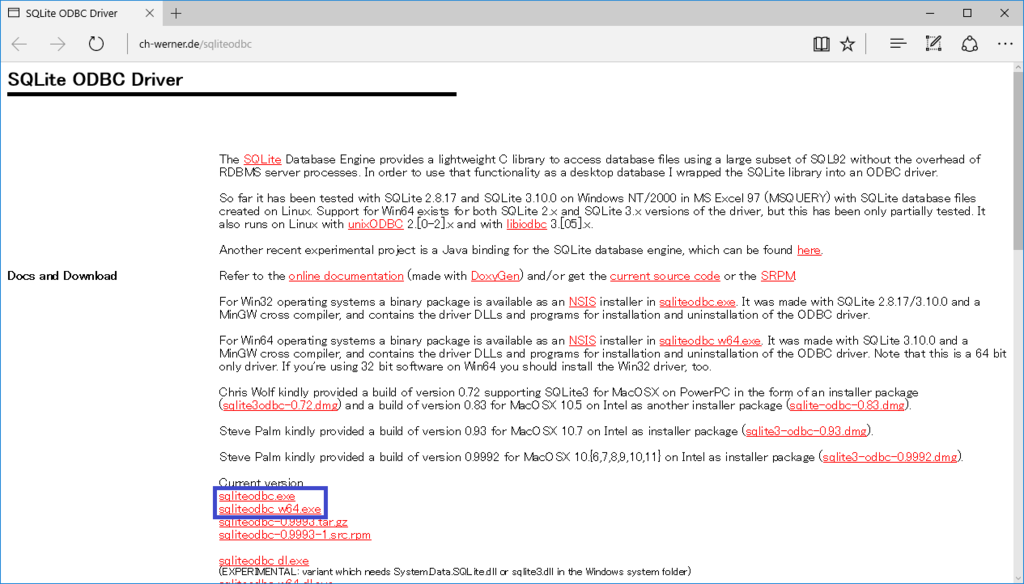Open the online documentation link
Screen dimensions: 1024x584
[x=346, y=276]
